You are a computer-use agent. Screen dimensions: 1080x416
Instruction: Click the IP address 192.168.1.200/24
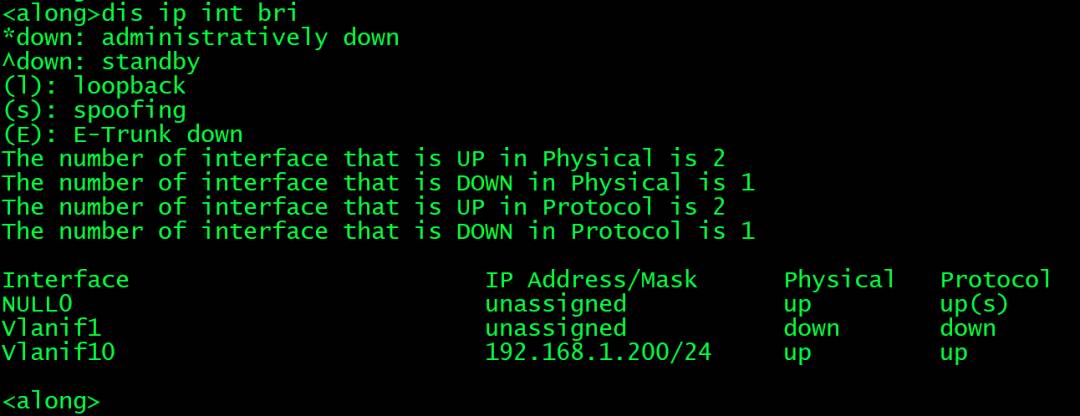pyautogui.click(x=598, y=352)
